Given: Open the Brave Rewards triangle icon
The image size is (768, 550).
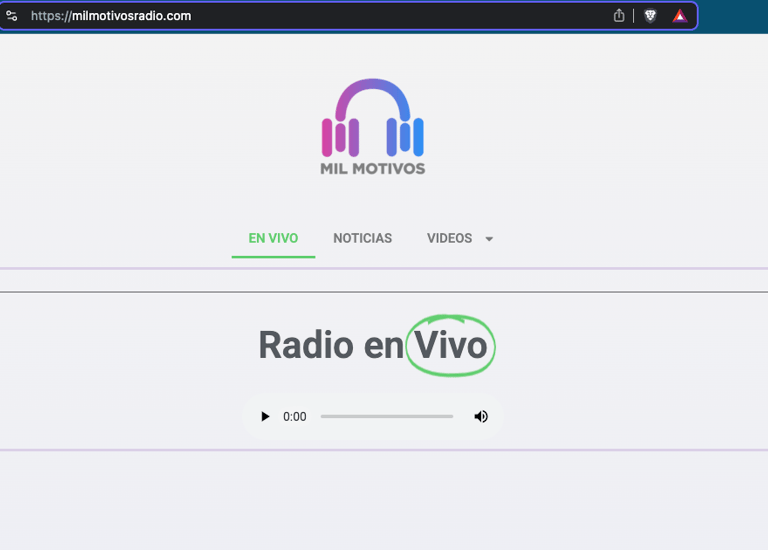Looking at the screenshot, I should pos(680,16).
